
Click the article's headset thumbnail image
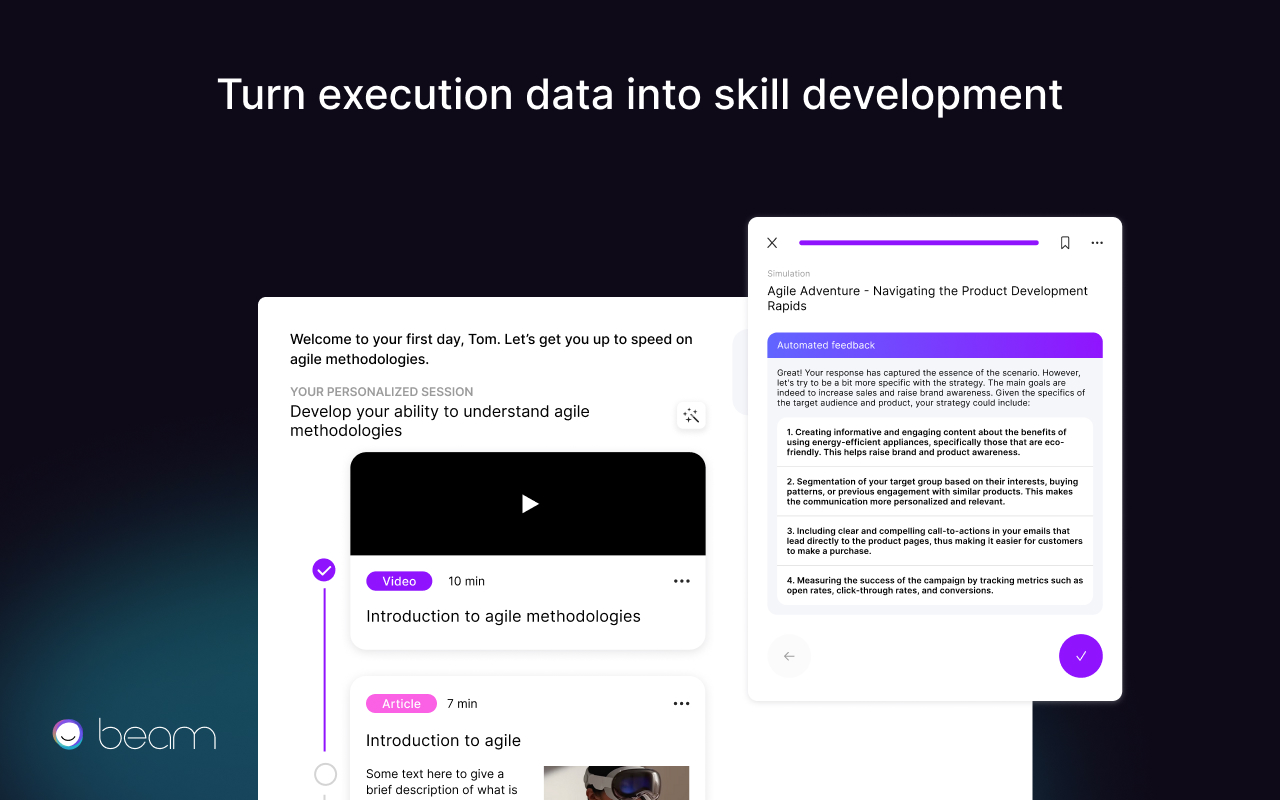coord(616,783)
